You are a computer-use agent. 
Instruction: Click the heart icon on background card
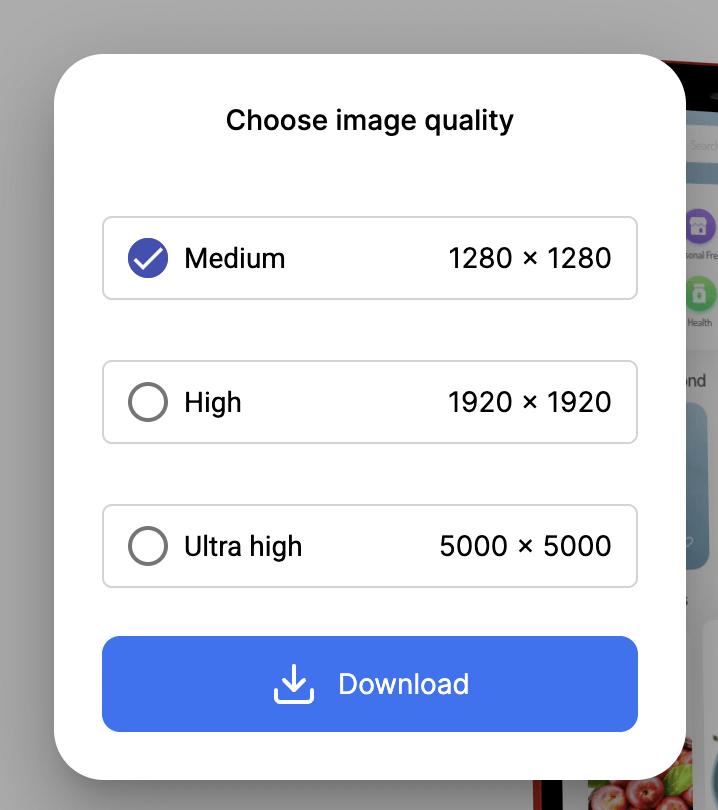(690, 543)
